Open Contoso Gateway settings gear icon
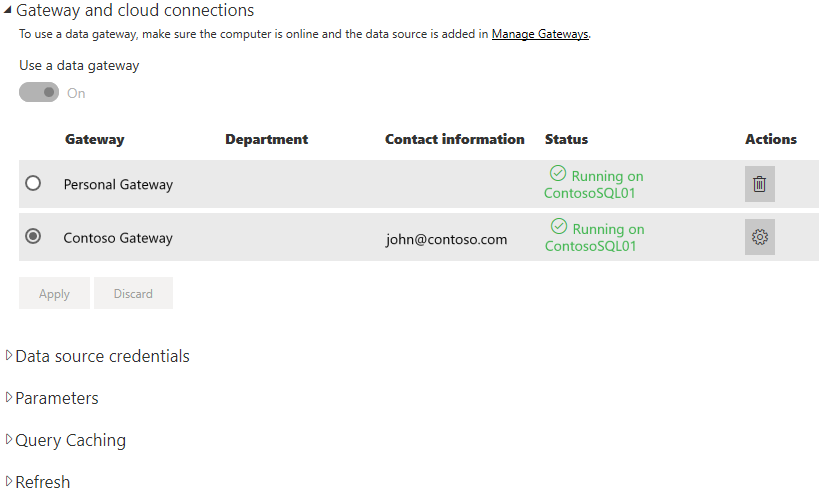Image resolution: width=823 pixels, height=502 pixels. pyautogui.click(x=759, y=237)
